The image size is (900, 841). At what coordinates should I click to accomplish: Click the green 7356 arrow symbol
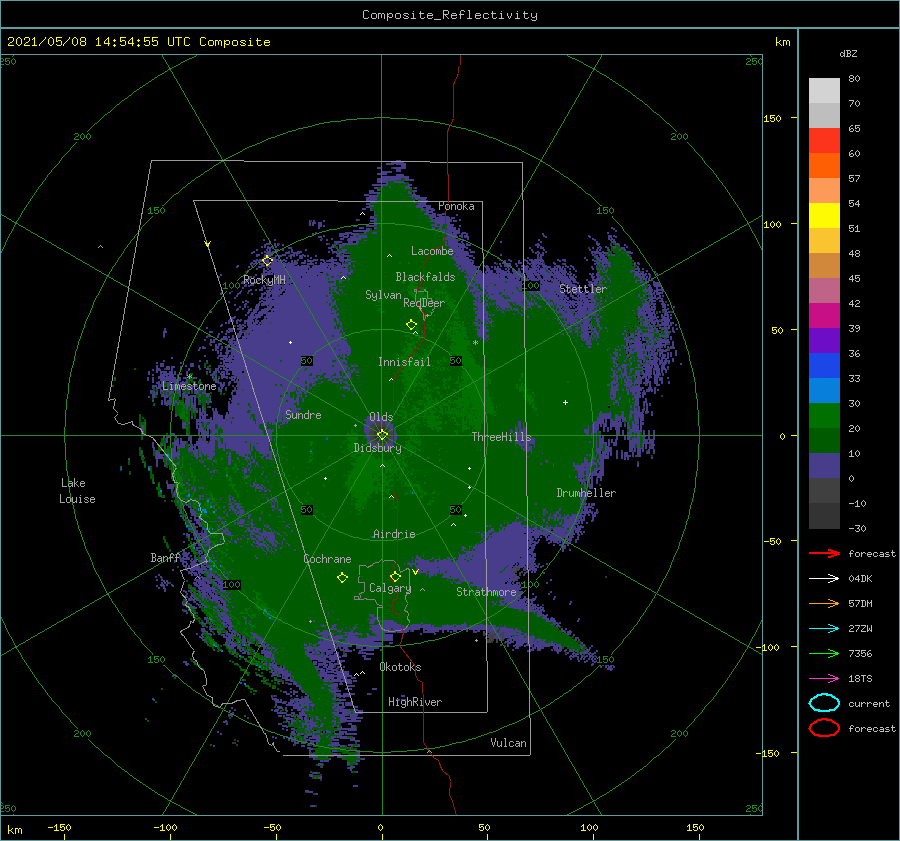(x=824, y=653)
